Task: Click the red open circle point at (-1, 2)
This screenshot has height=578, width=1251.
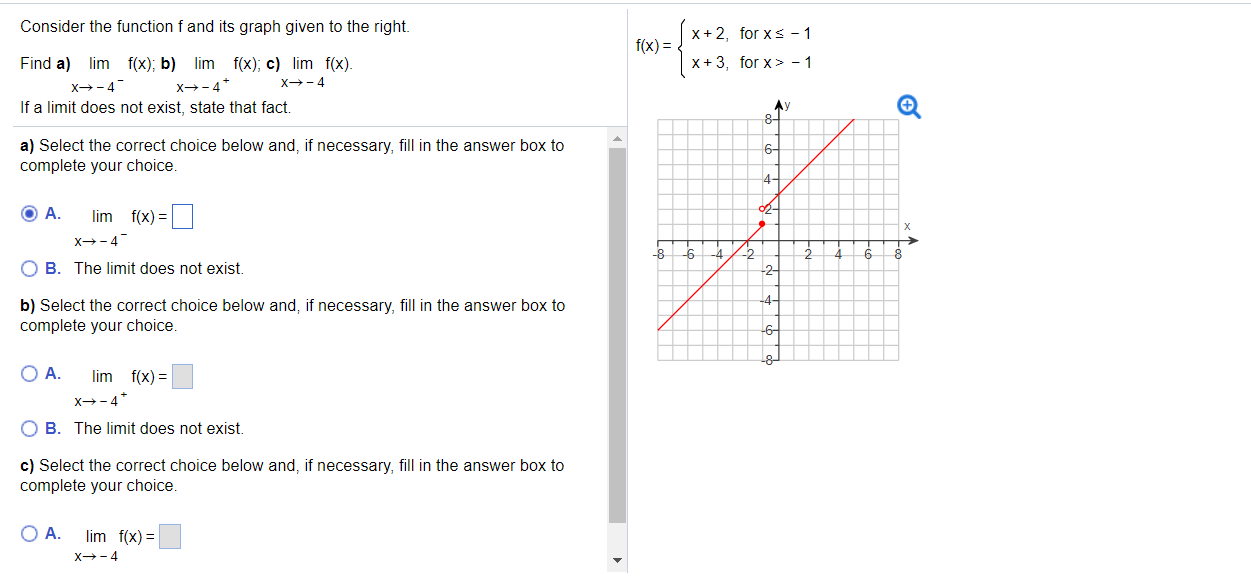Action: point(763,207)
